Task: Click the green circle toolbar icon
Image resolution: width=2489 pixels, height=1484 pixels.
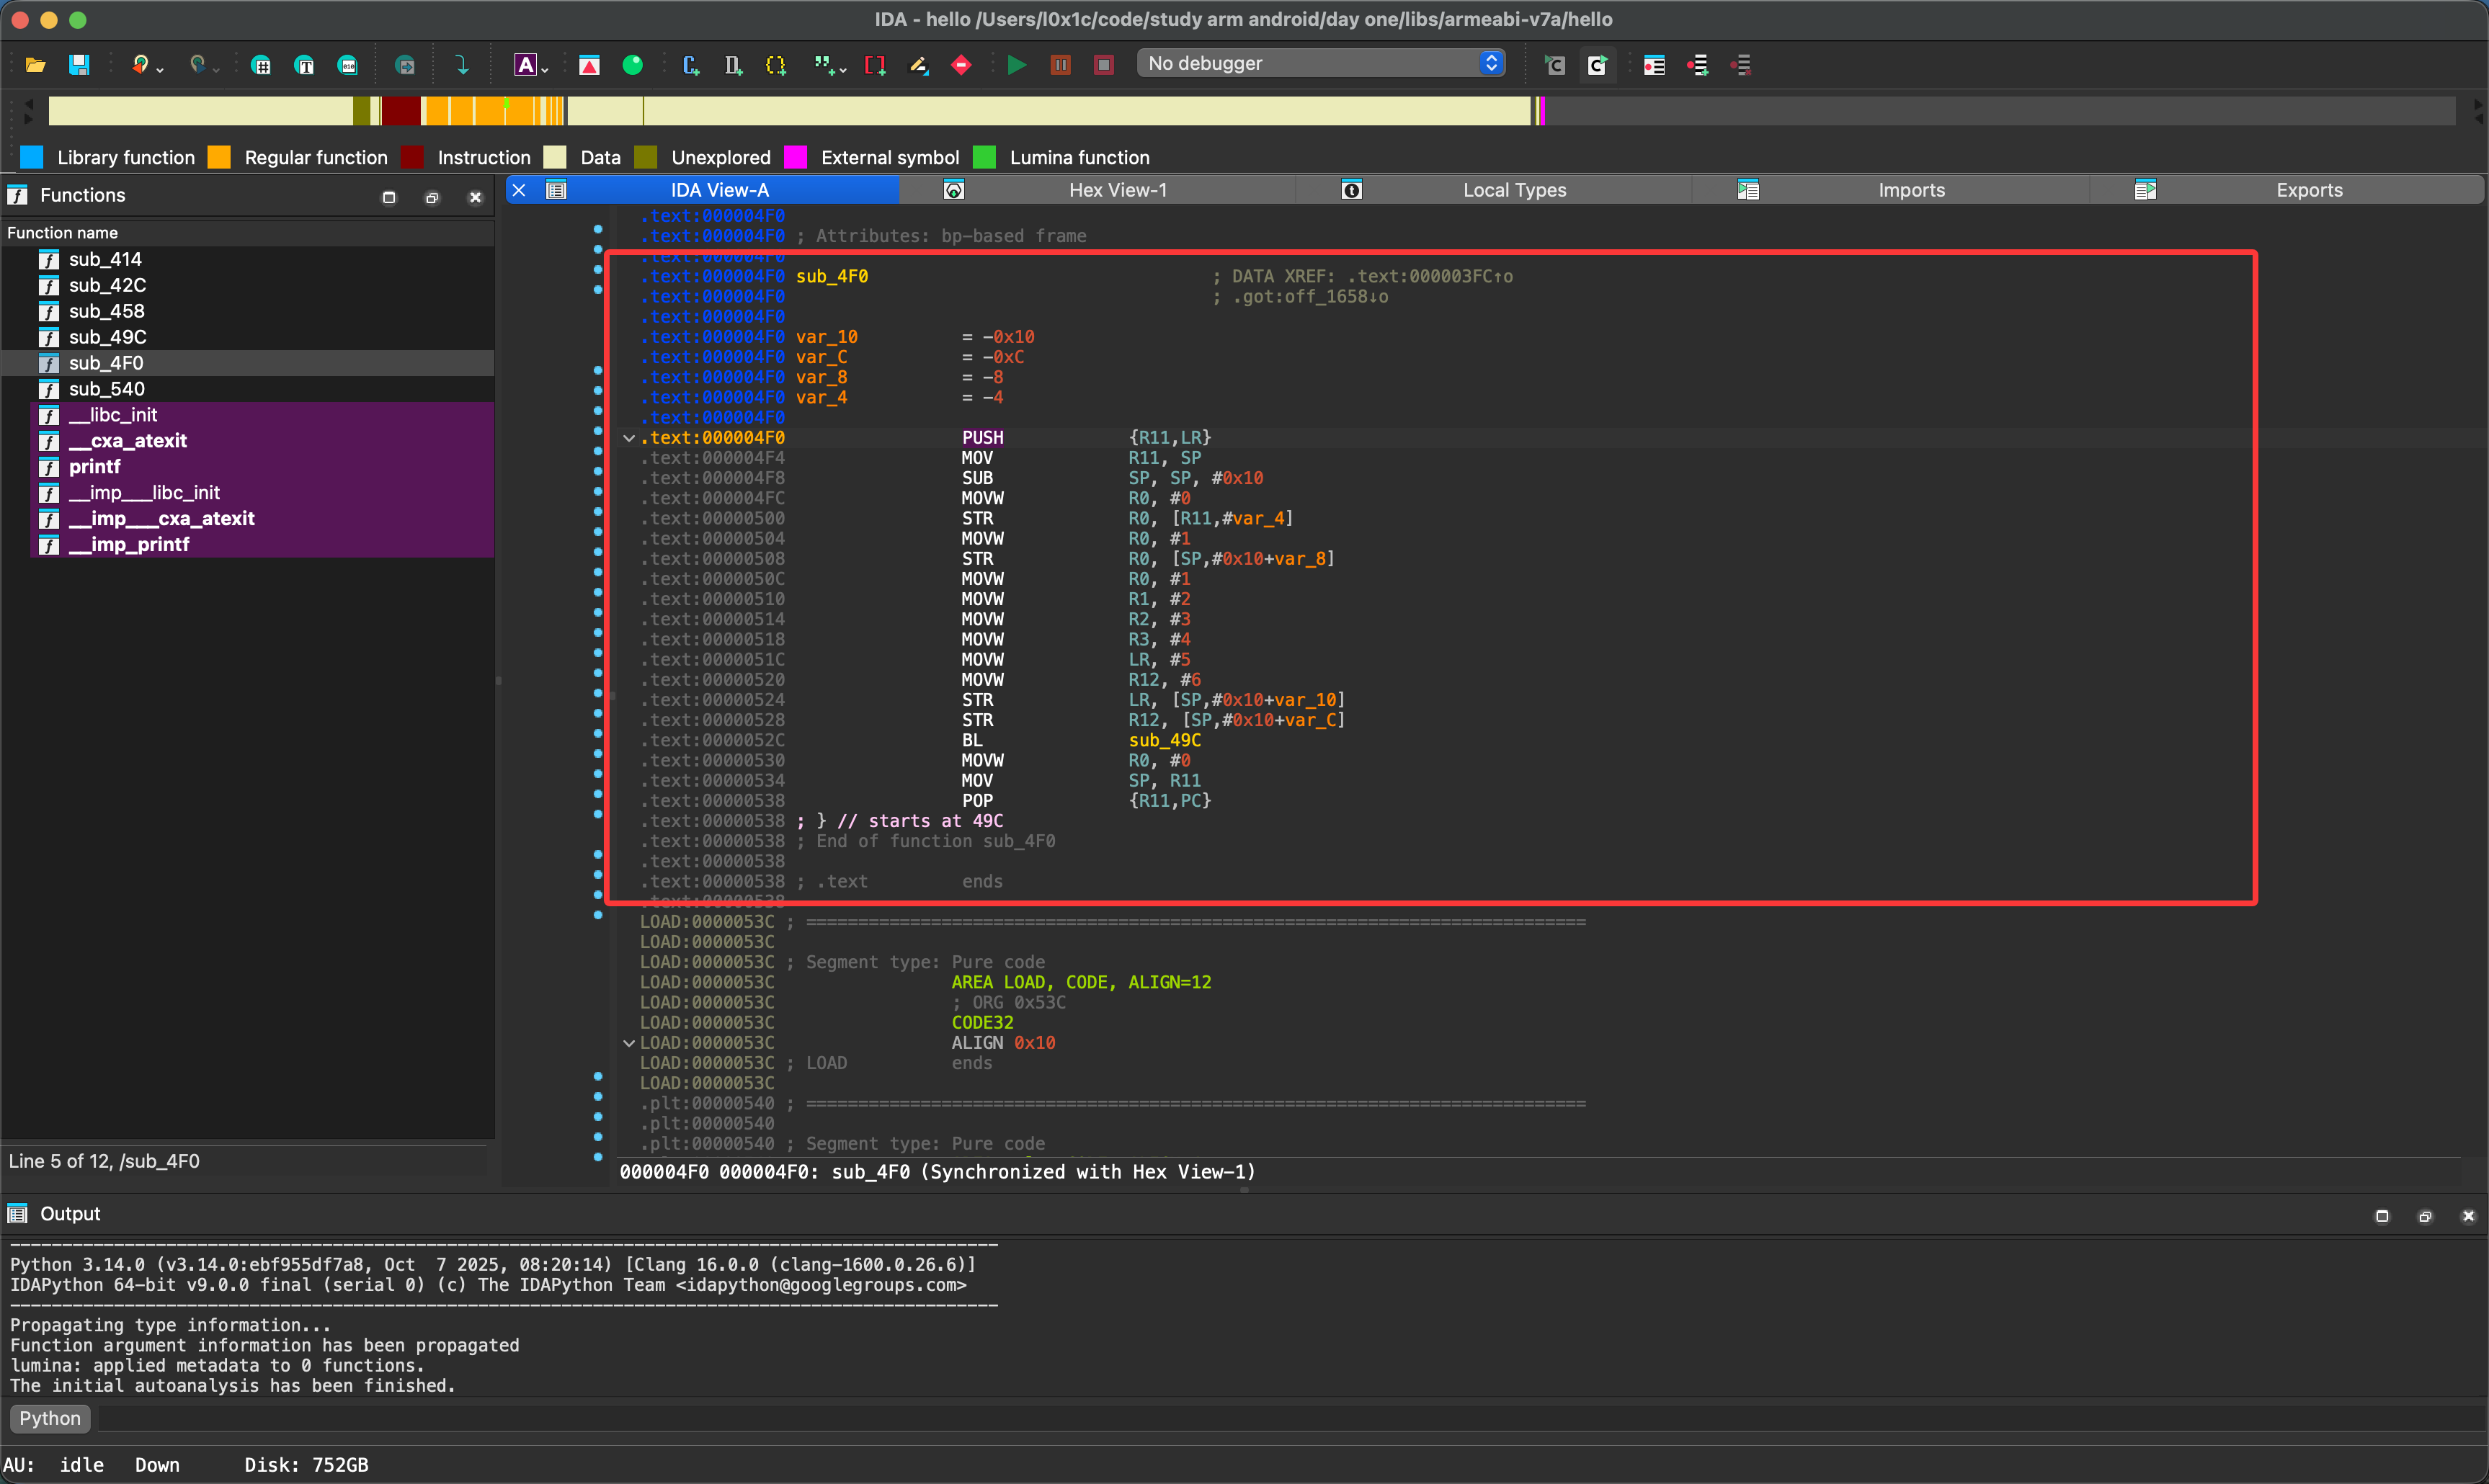Action: (632, 65)
